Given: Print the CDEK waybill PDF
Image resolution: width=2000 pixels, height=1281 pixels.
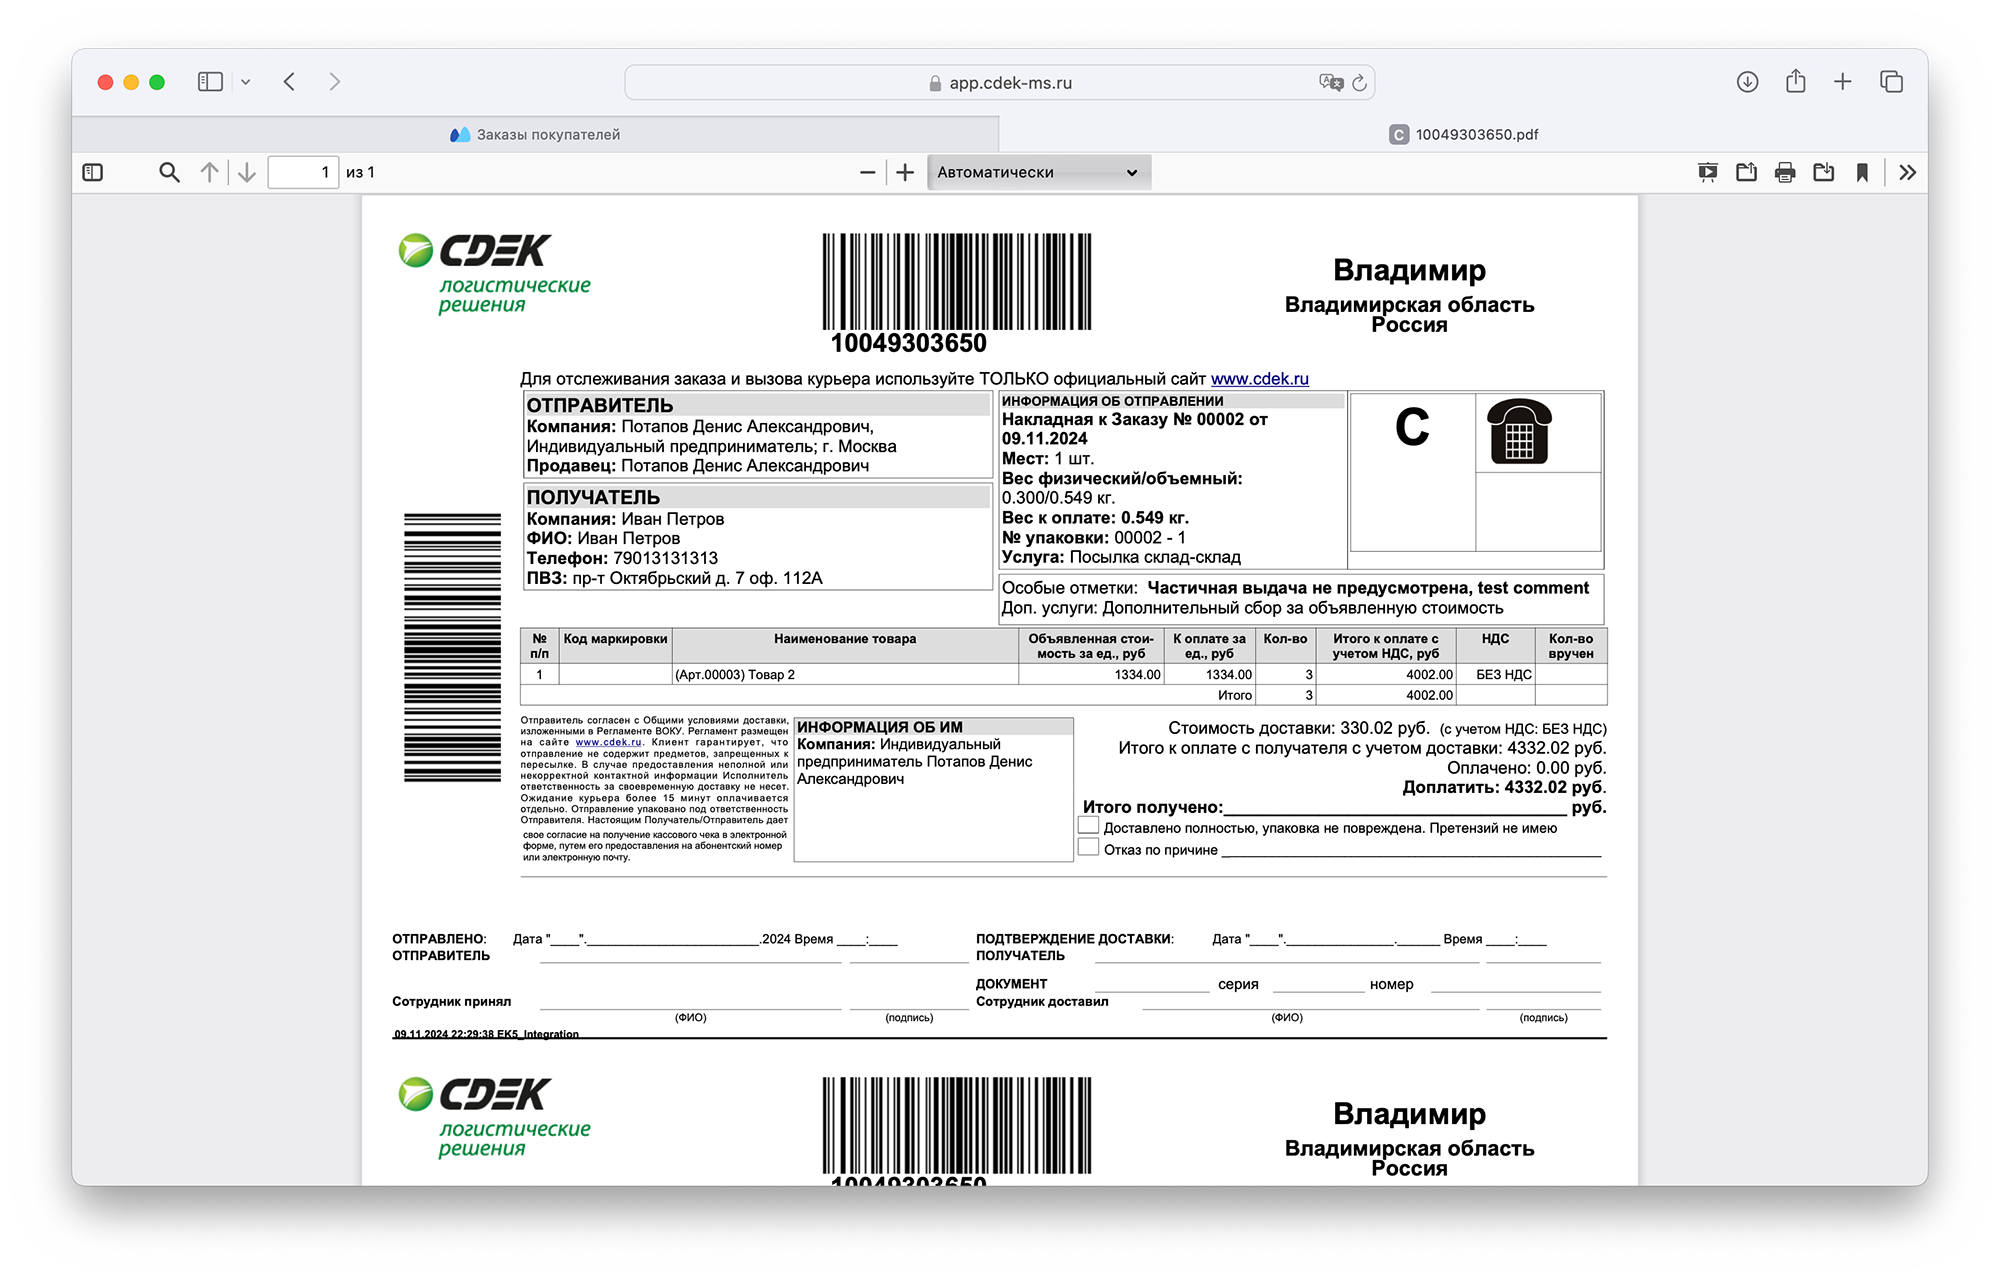Looking at the screenshot, I should click(1785, 172).
